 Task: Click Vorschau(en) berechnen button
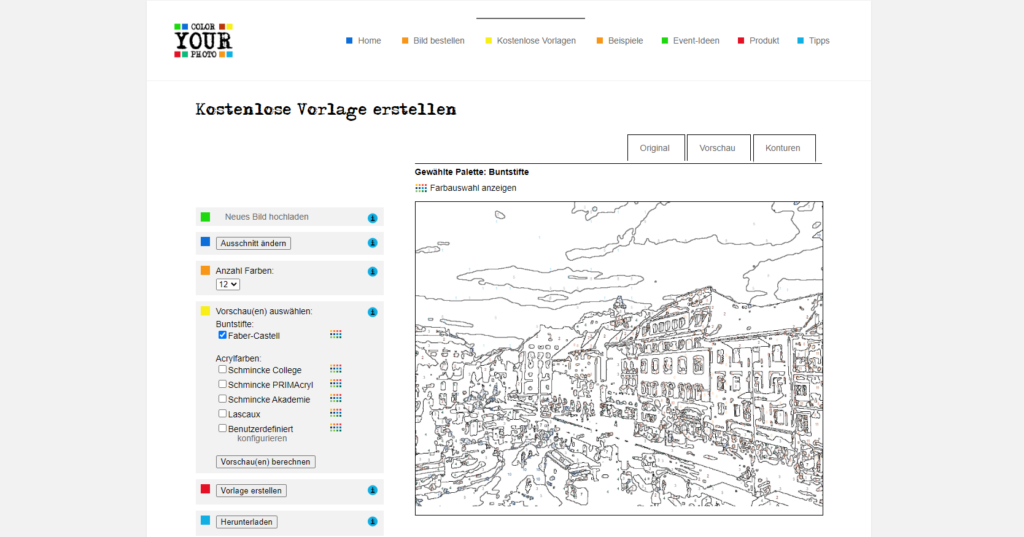point(265,462)
